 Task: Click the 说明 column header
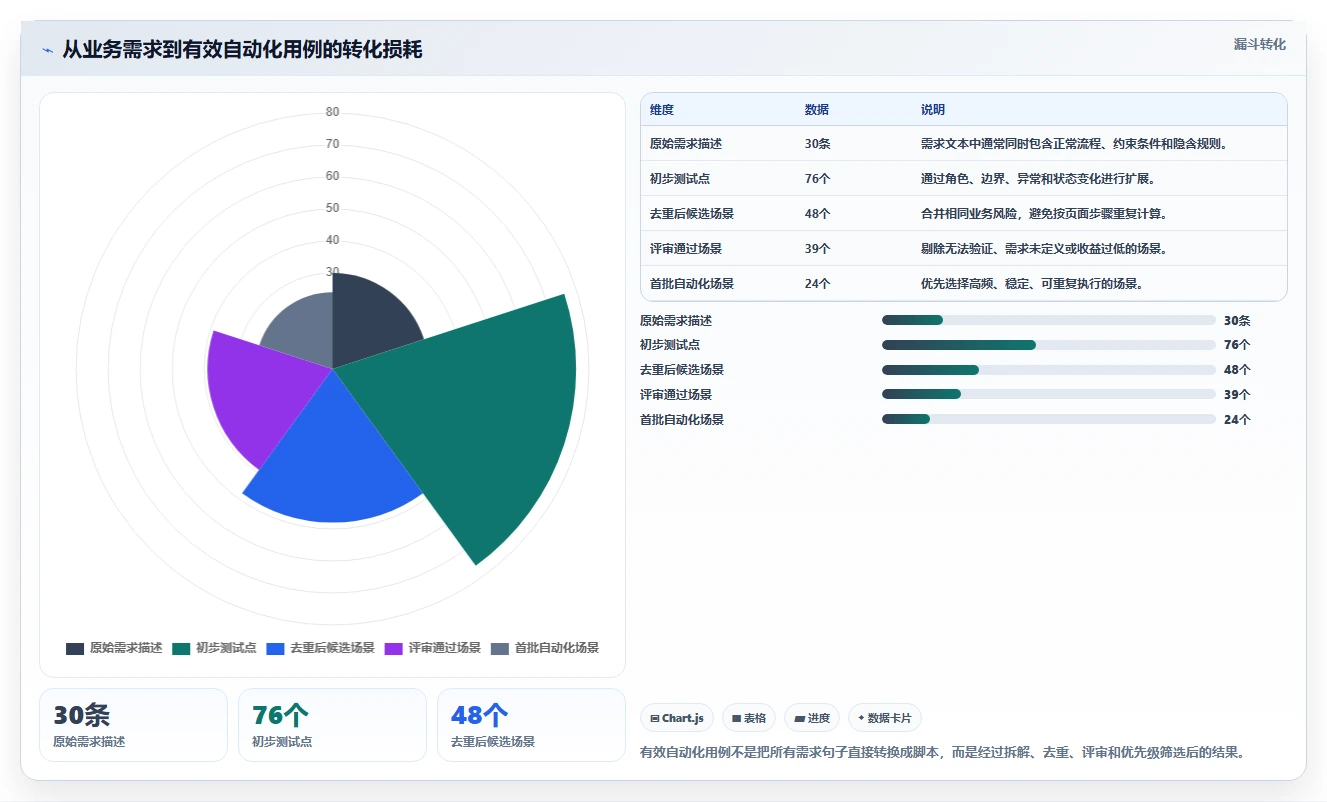[933, 110]
